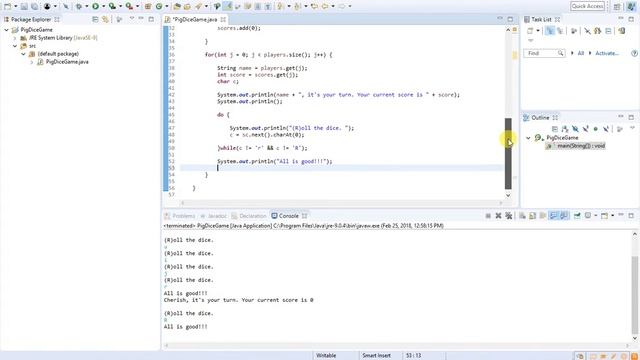The image size is (640, 360).
Task: Toggle Hide Fields in Outline toolbar
Action: click(x=575, y=129)
